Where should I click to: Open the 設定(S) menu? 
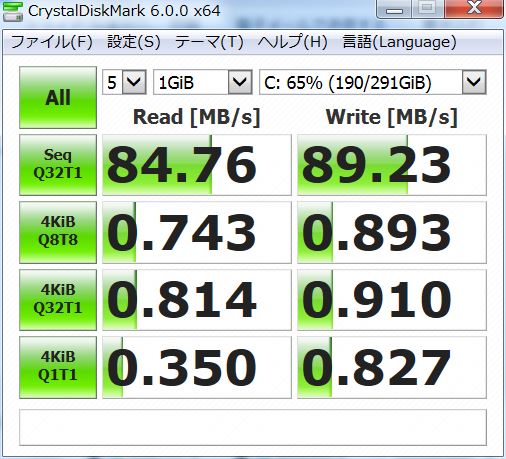click(x=134, y=42)
